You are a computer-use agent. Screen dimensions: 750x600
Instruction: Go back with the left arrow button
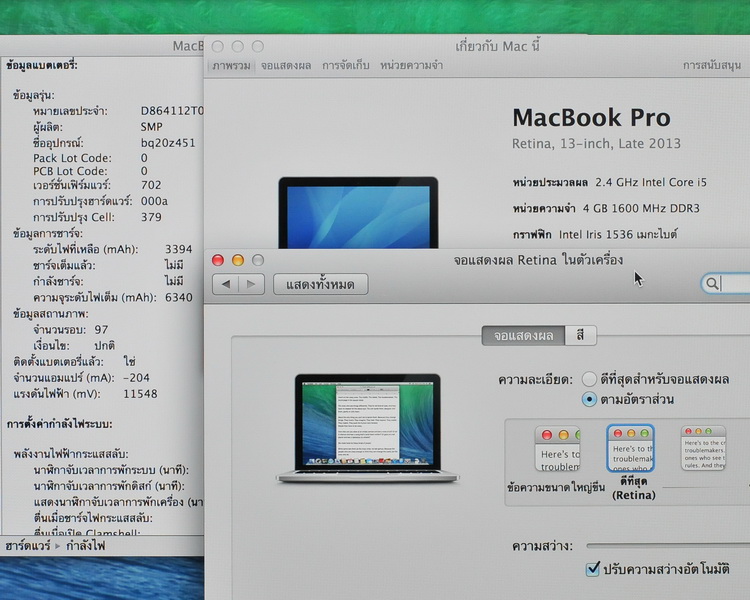click(x=225, y=284)
